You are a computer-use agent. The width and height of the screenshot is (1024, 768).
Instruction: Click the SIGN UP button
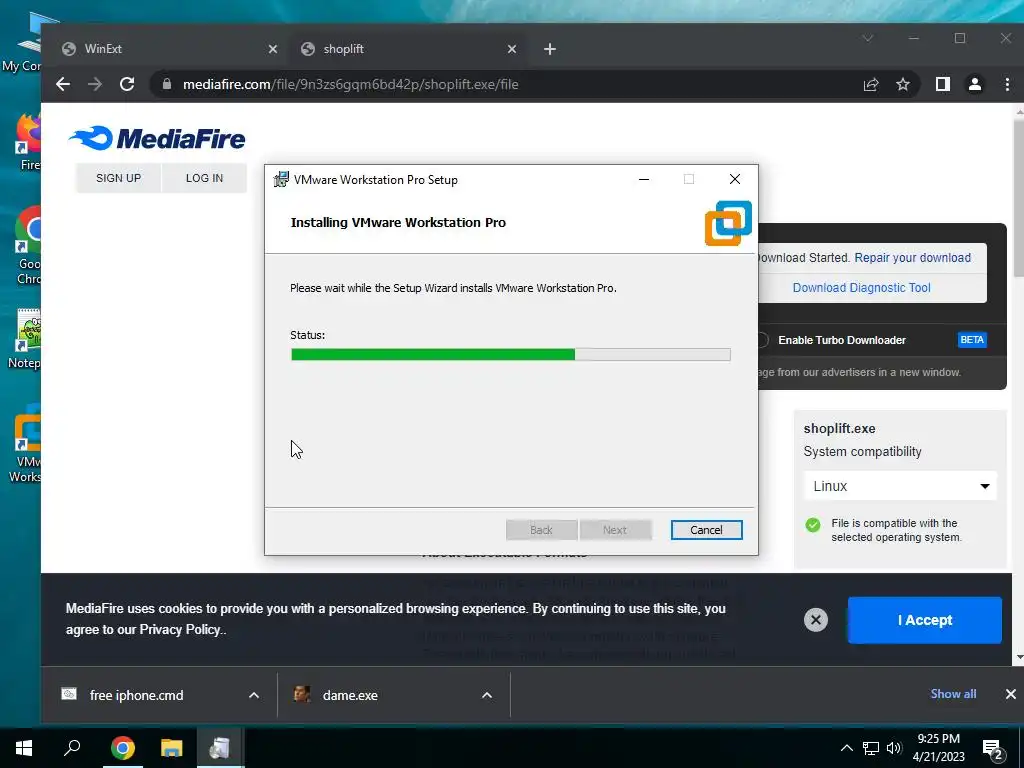point(118,178)
